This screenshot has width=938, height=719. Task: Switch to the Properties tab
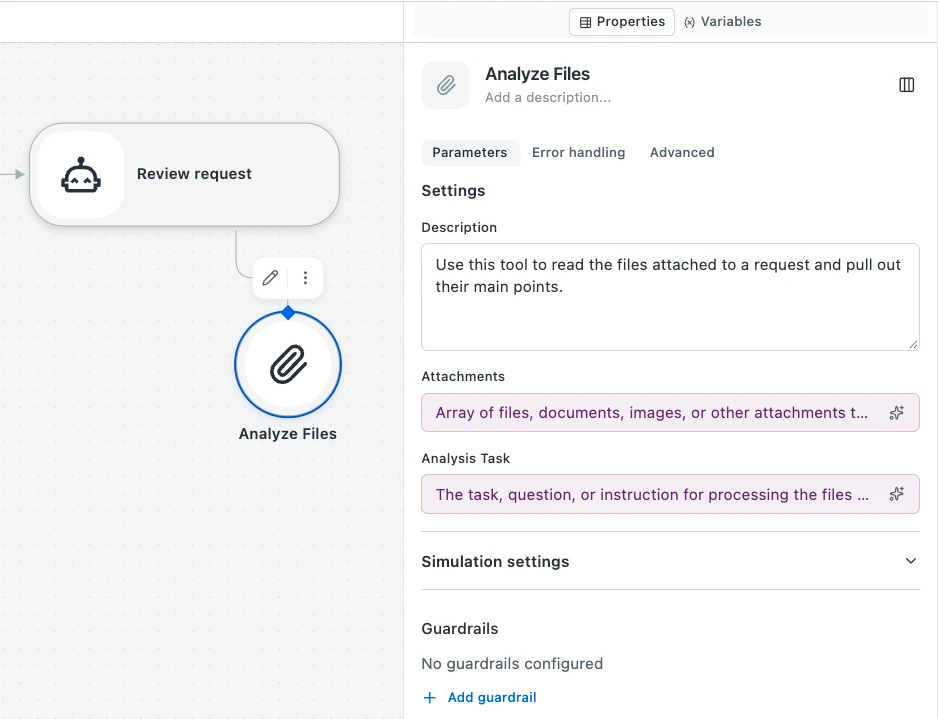pyautogui.click(x=622, y=22)
